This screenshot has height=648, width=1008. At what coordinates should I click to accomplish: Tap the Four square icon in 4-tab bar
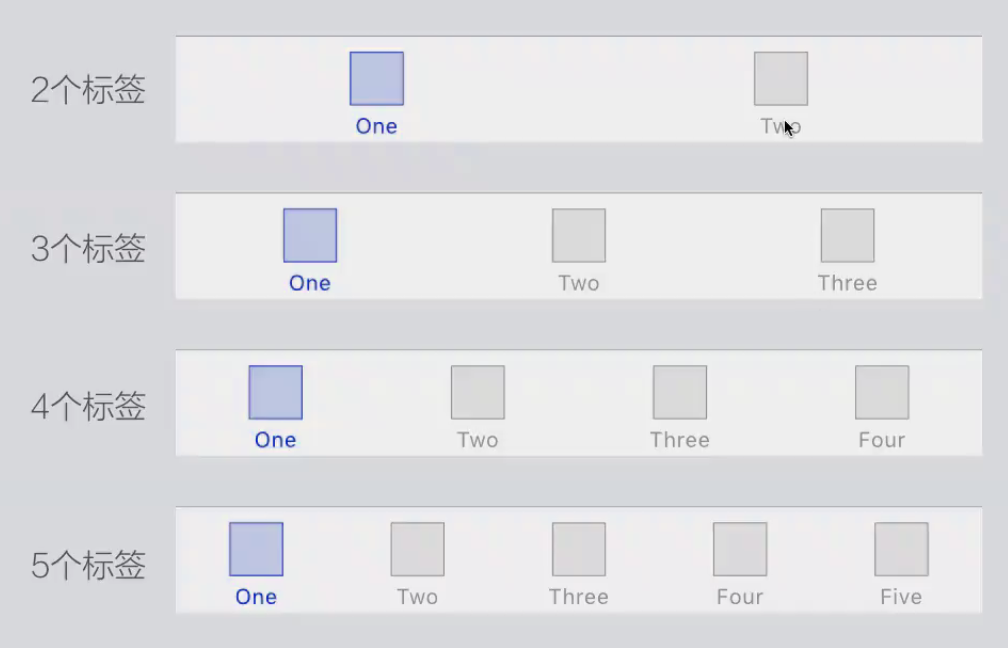[881, 393]
